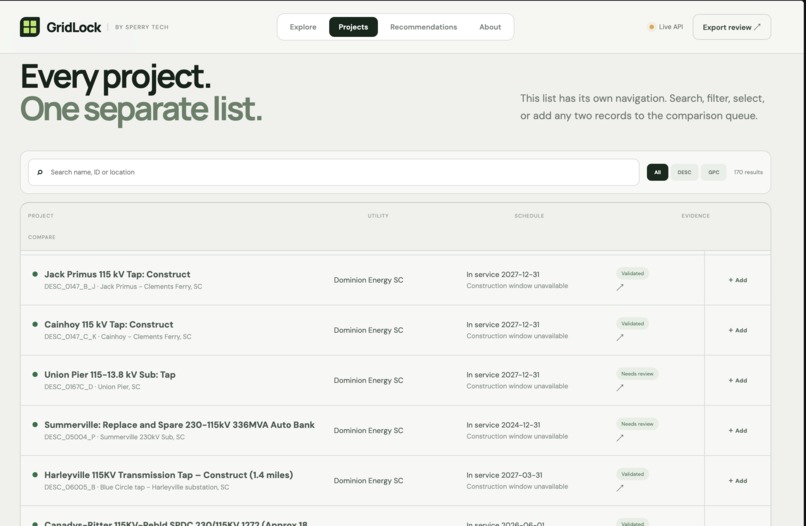Click Validated badge on Jack Primus row
The height and width of the screenshot is (526, 806).
(632, 274)
